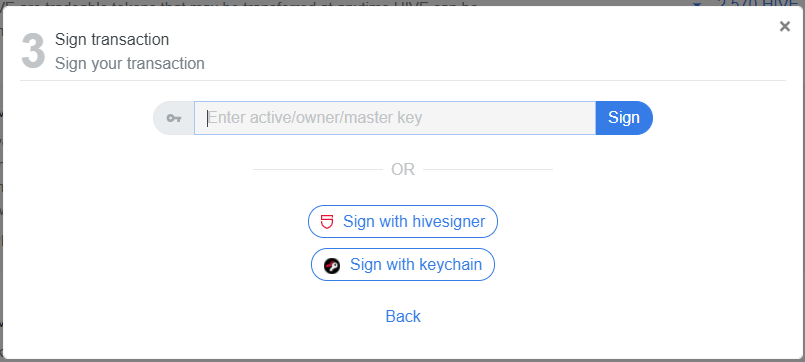
Task: Click the OR separator label
Action: 403,169
